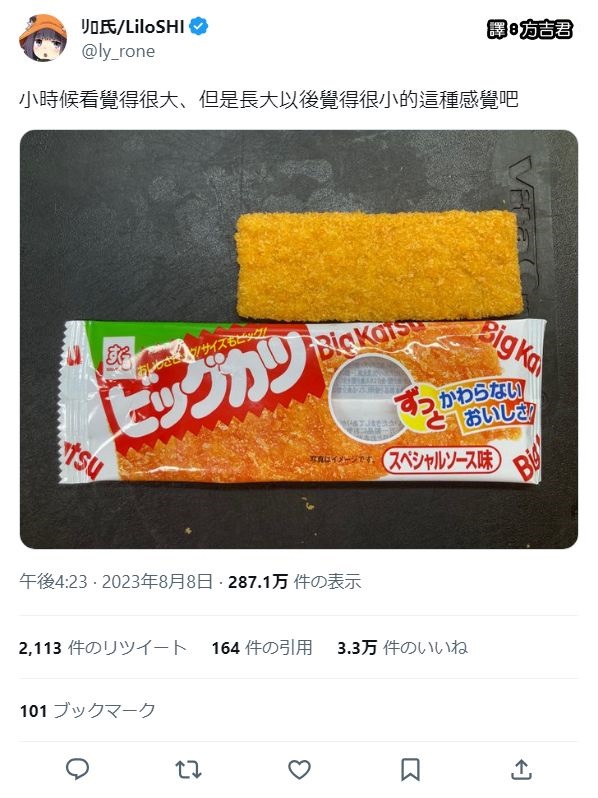
Task: View the 2,113 retweets list
Action: click(x=102, y=648)
